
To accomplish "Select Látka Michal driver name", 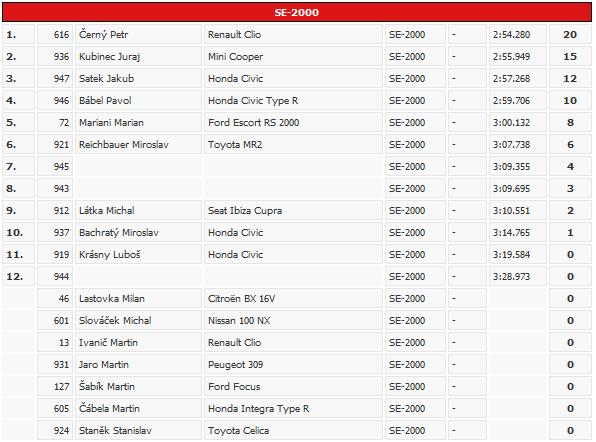I will (x=106, y=211).
